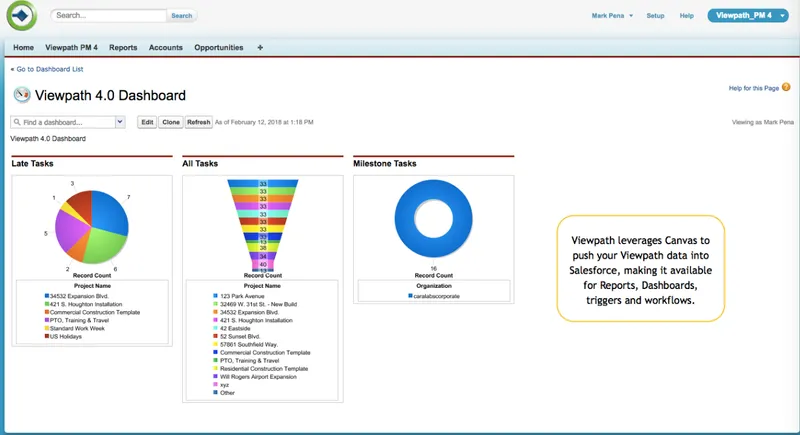
Task: Clone the dashboard
Action: (171, 122)
